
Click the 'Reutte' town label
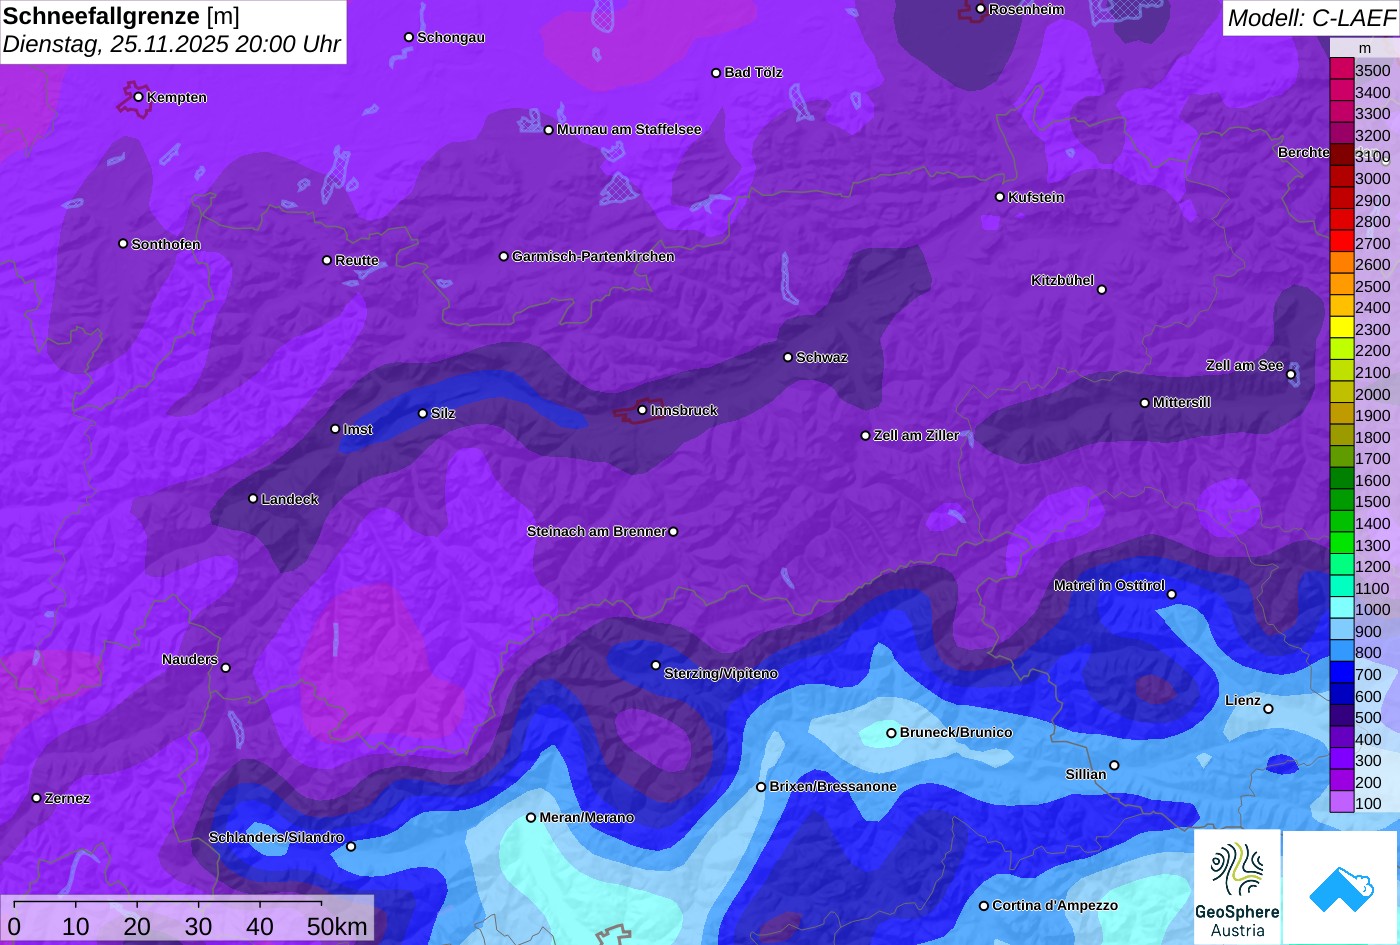tap(357, 261)
